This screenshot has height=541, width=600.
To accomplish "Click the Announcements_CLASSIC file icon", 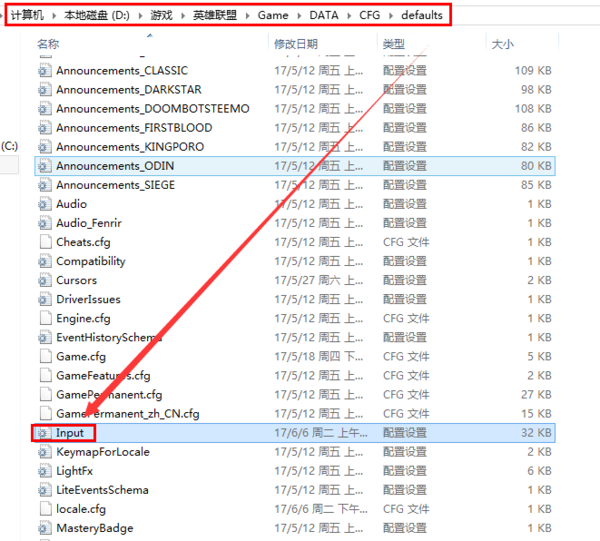I will [x=45, y=71].
